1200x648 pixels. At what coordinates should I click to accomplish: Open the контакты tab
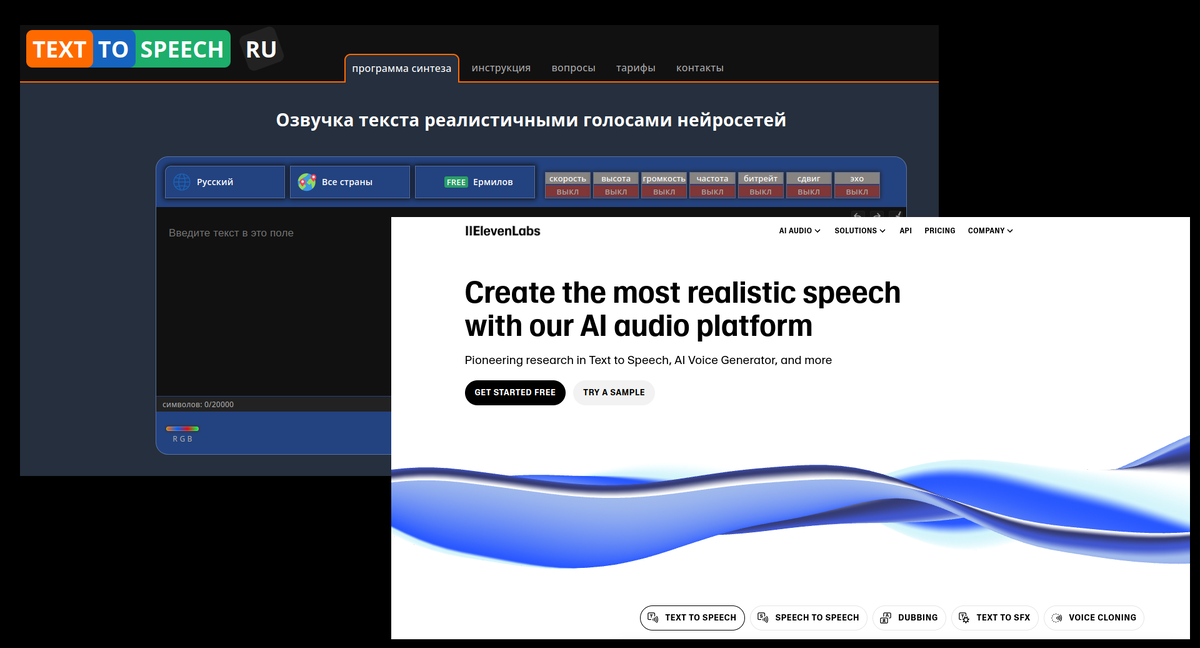700,68
